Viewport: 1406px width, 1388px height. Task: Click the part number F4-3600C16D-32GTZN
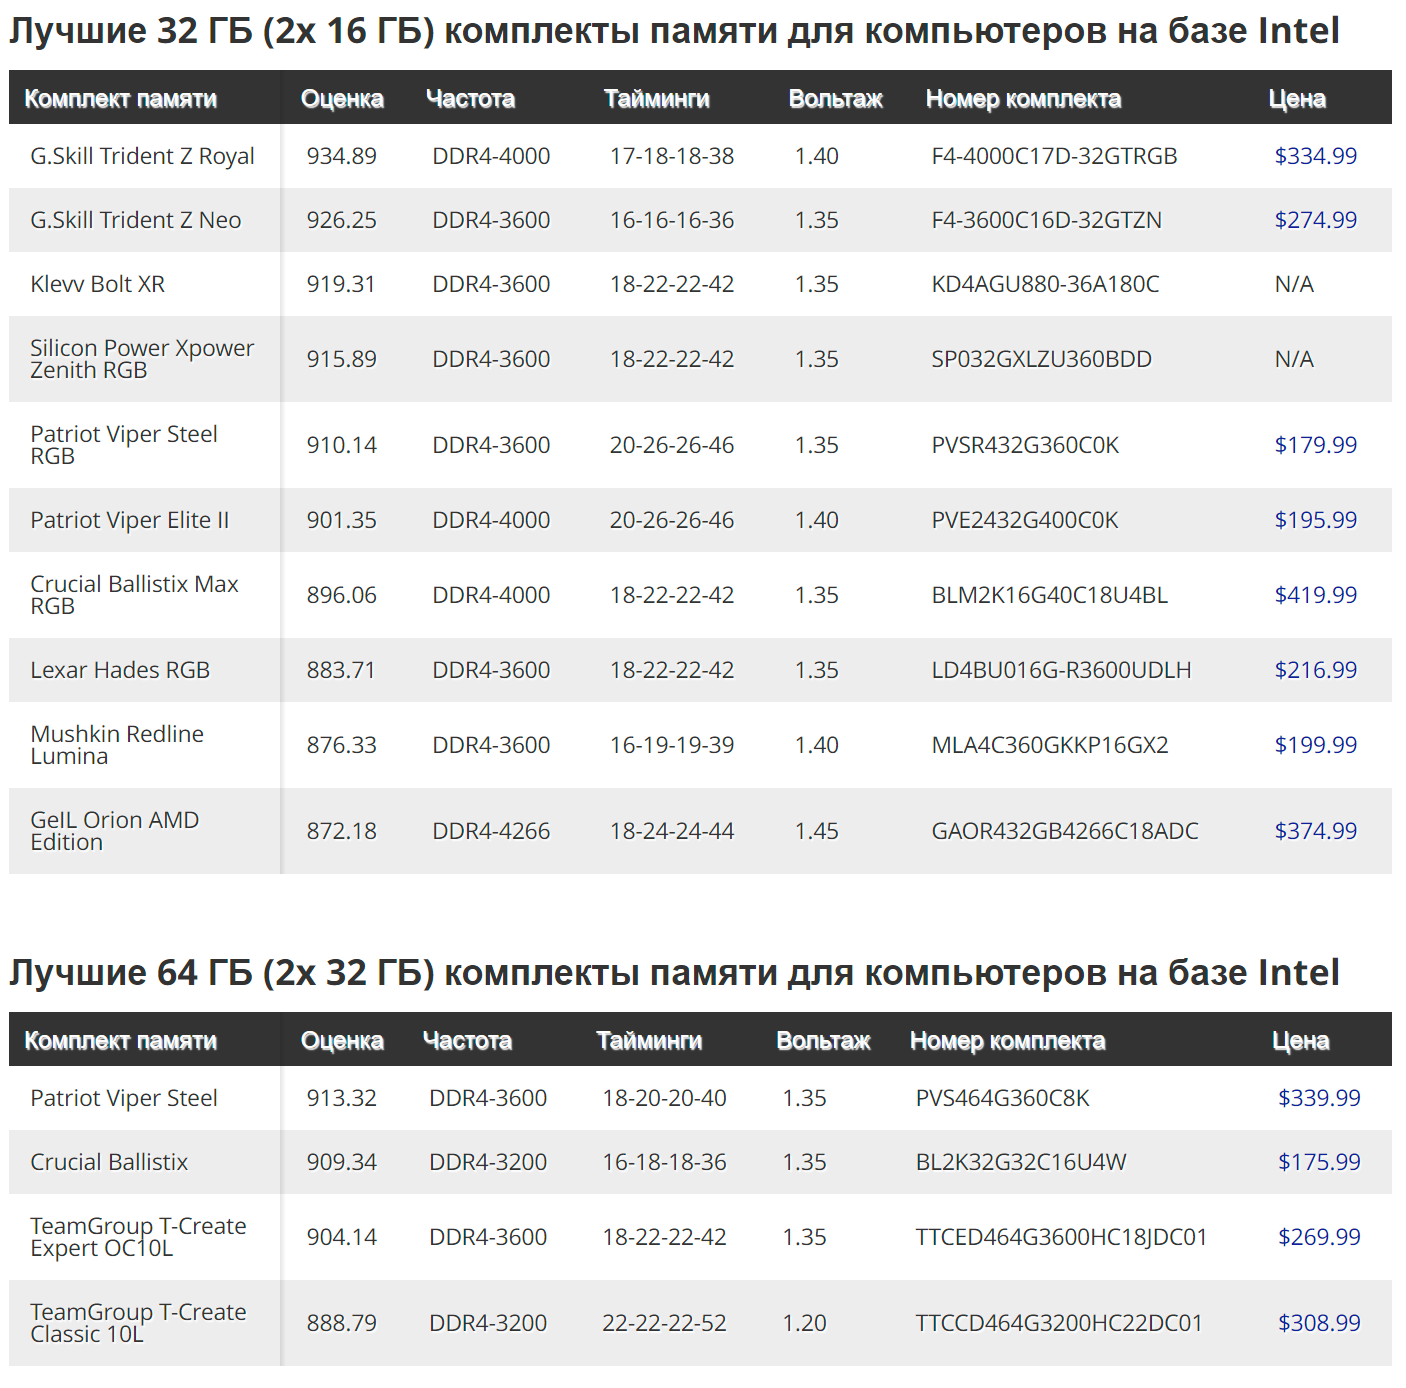pos(1046,220)
